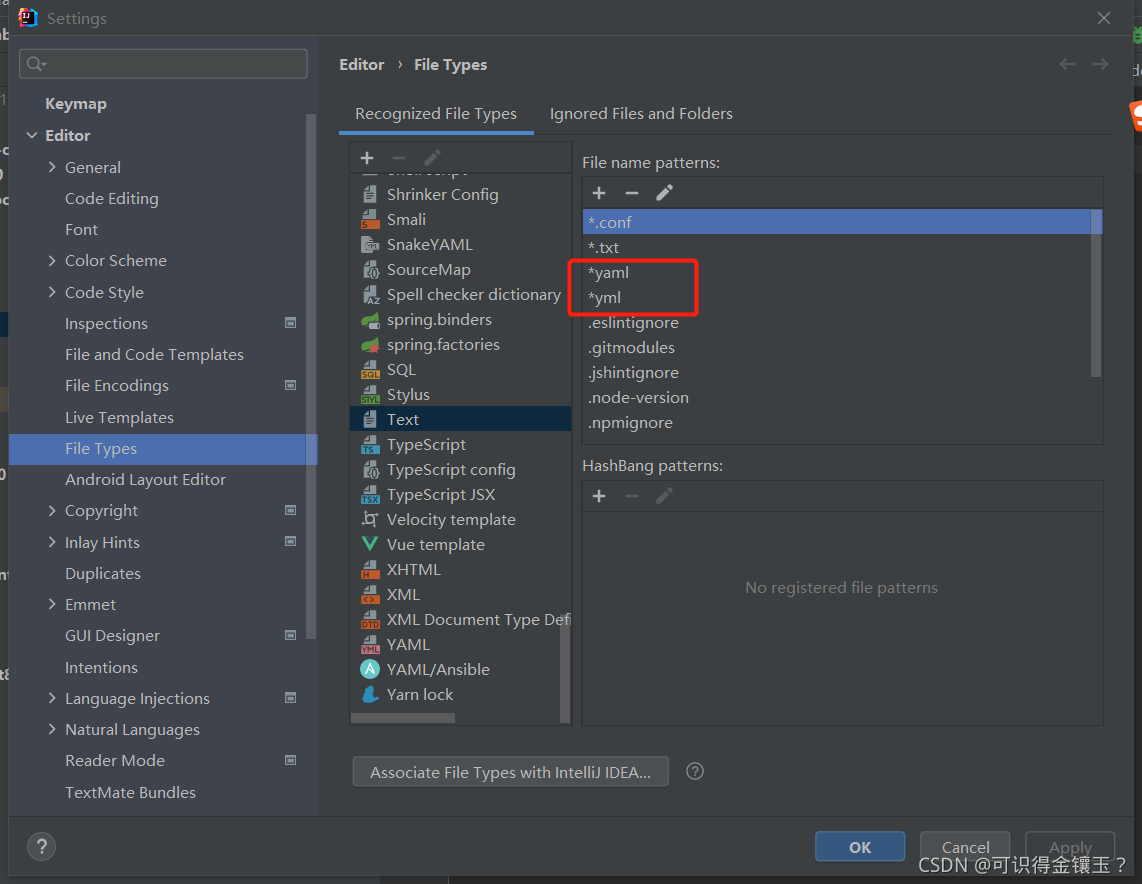The width and height of the screenshot is (1142, 884).
Task: Expand the Inlay Hints node
Action: click(x=52, y=542)
